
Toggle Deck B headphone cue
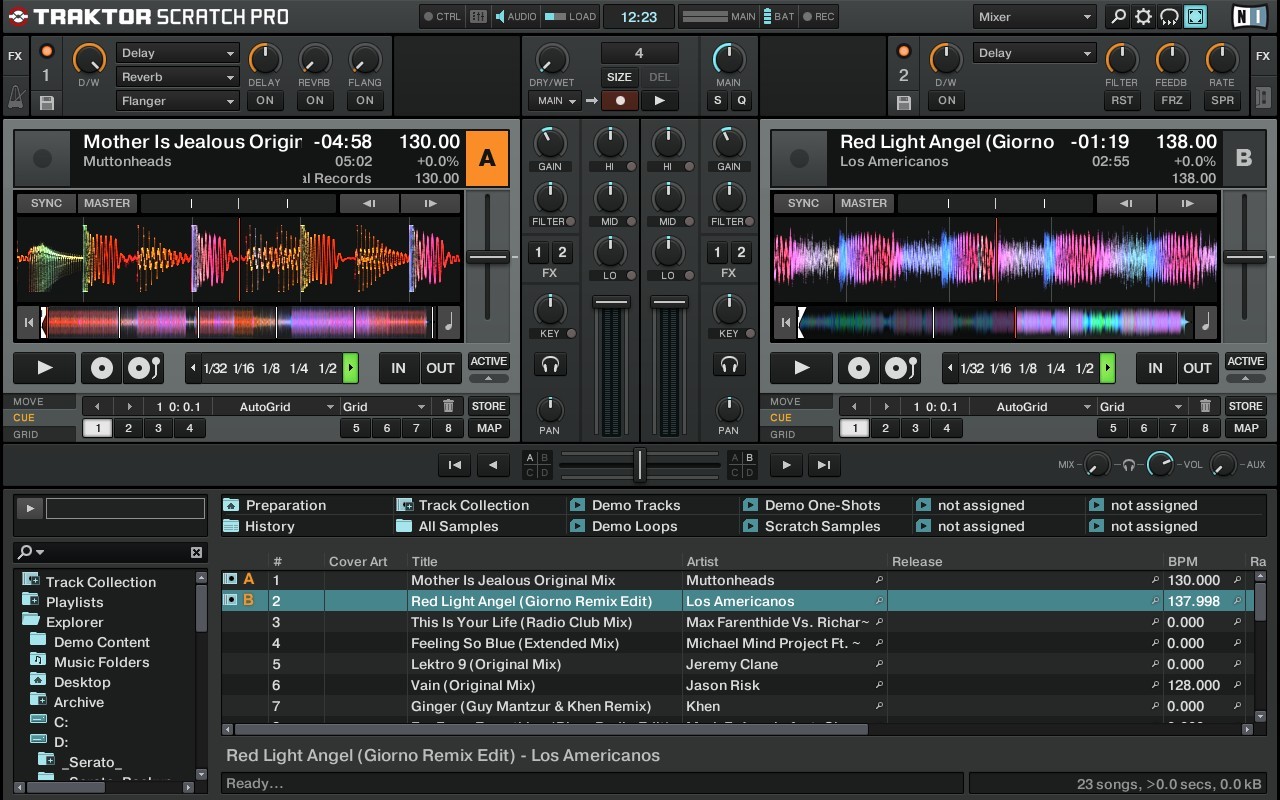click(x=729, y=364)
